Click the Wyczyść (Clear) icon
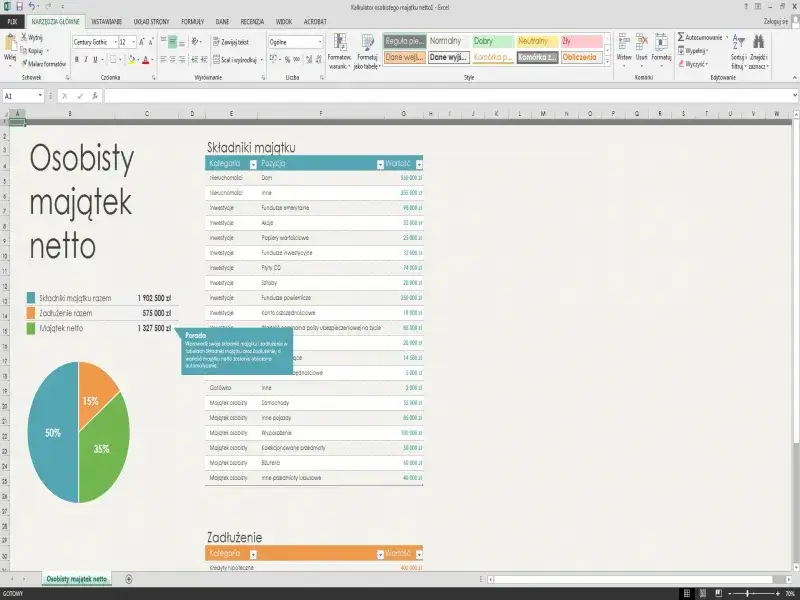800x600 pixels. tap(683, 62)
